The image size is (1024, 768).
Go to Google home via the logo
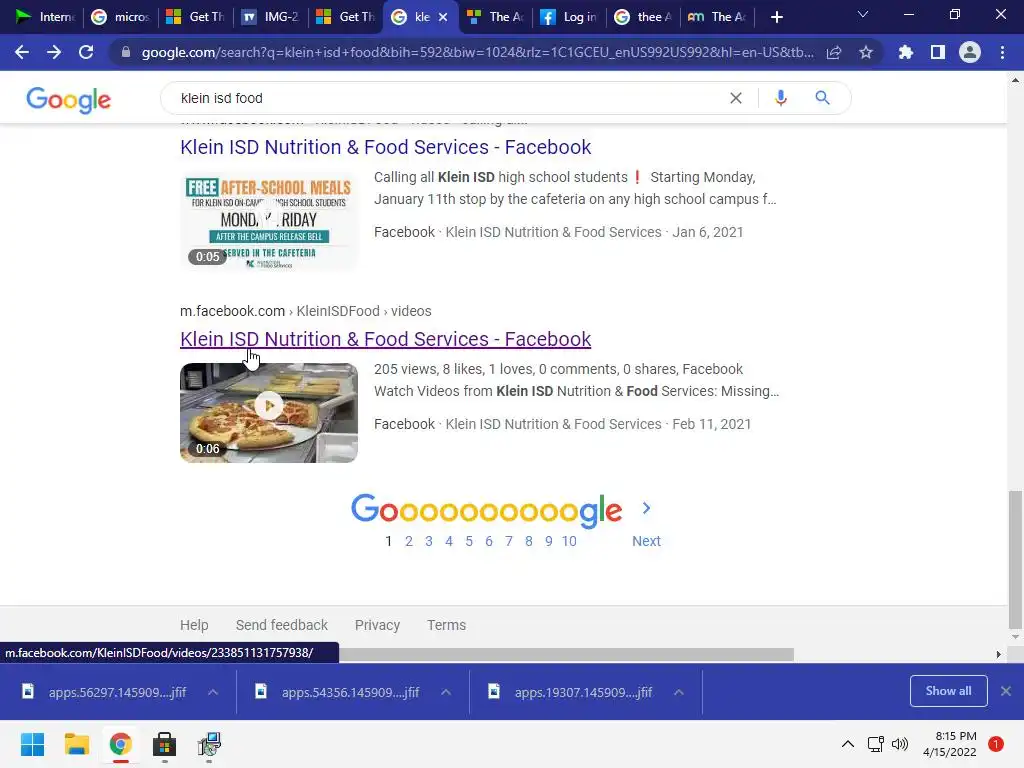point(69,100)
